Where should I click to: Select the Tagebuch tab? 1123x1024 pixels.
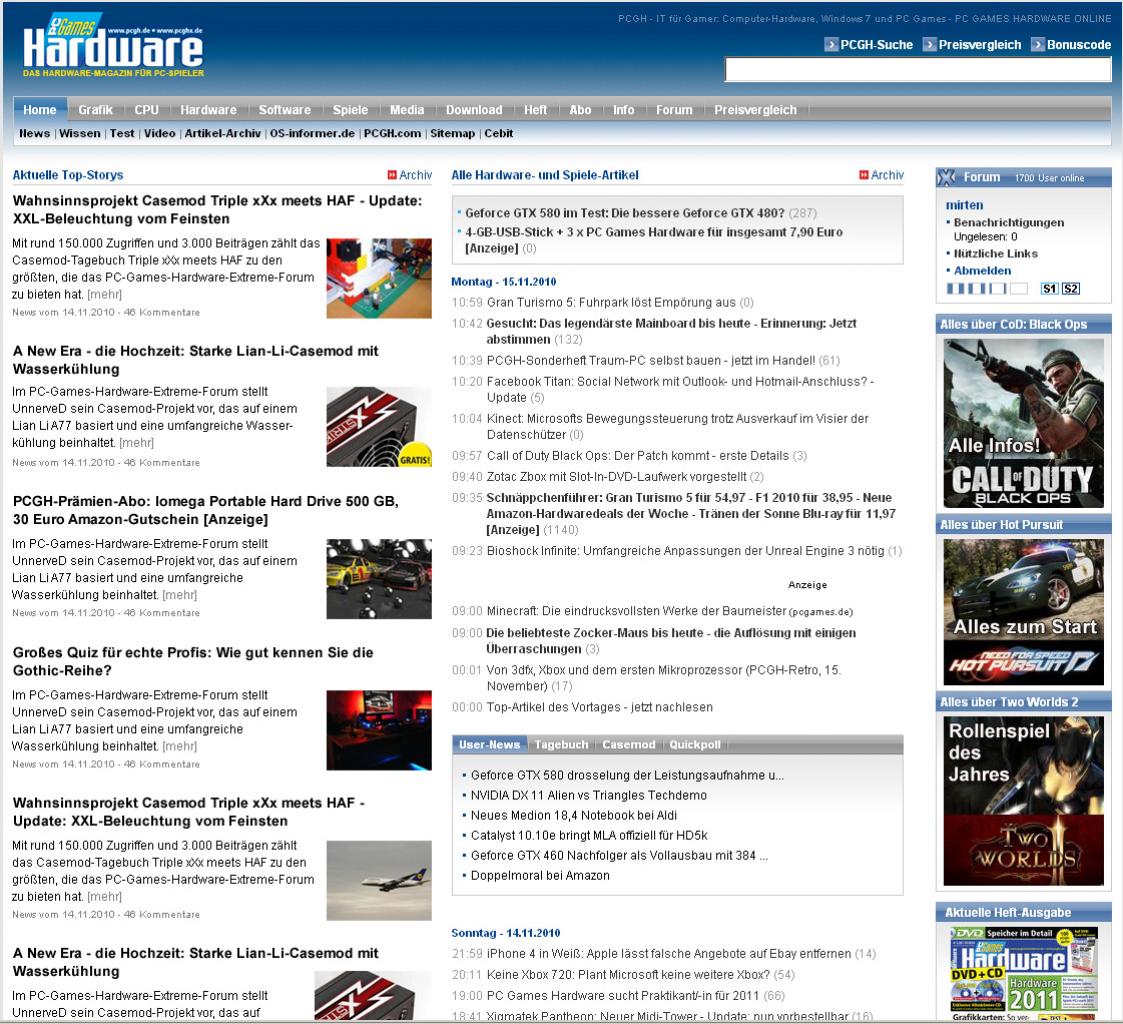pyautogui.click(x=562, y=745)
